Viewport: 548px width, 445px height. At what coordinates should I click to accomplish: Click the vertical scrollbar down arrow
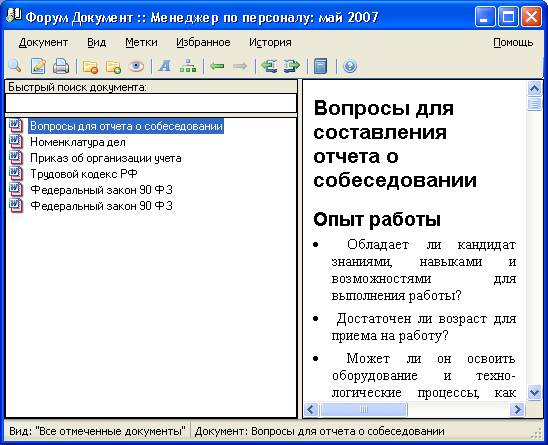point(534,392)
